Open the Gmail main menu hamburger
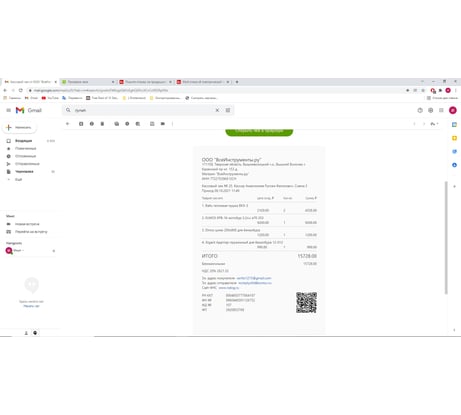461x415 pixels. click(9, 110)
